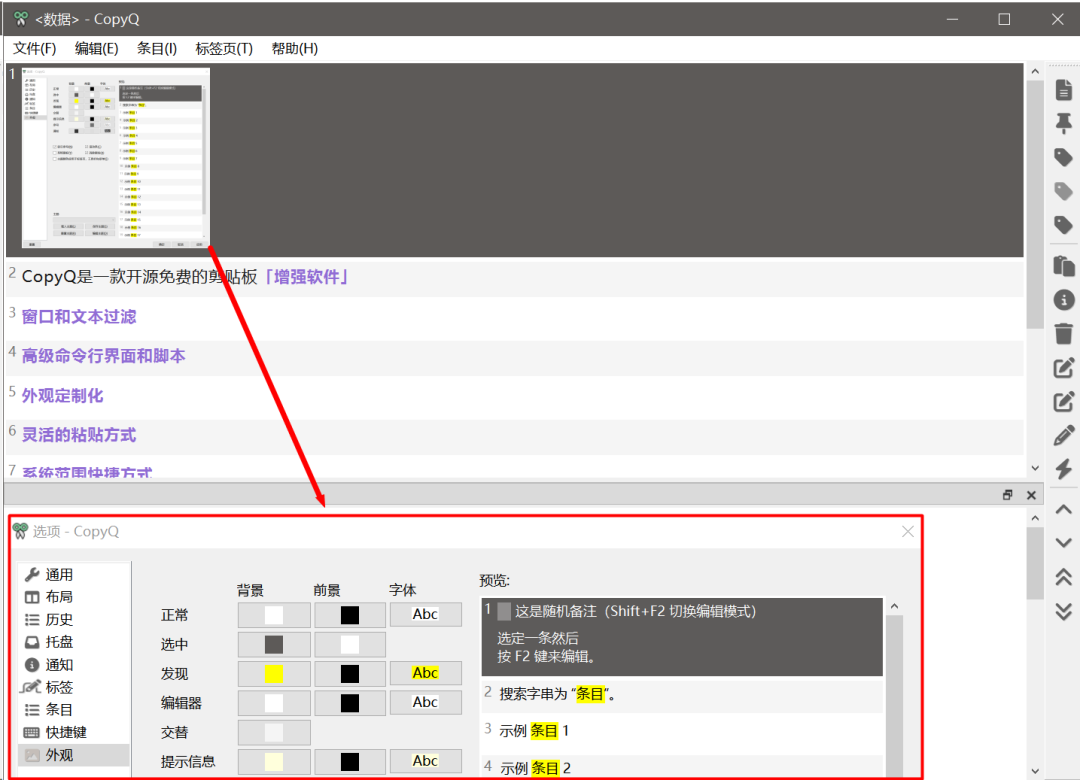Float the preview dock panel
This screenshot has width=1080, height=780.
tap(1008, 495)
